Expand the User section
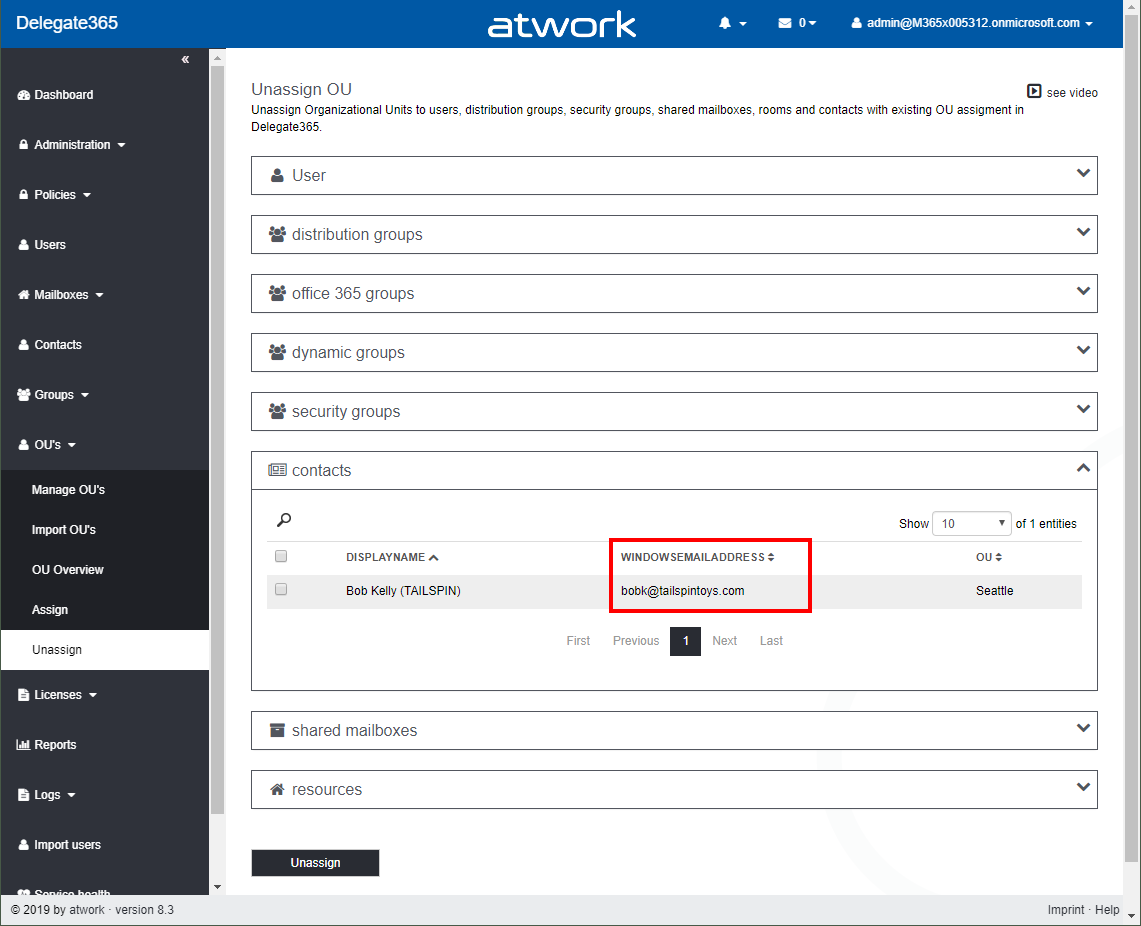Viewport: 1141px width, 926px height. (673, 175)
